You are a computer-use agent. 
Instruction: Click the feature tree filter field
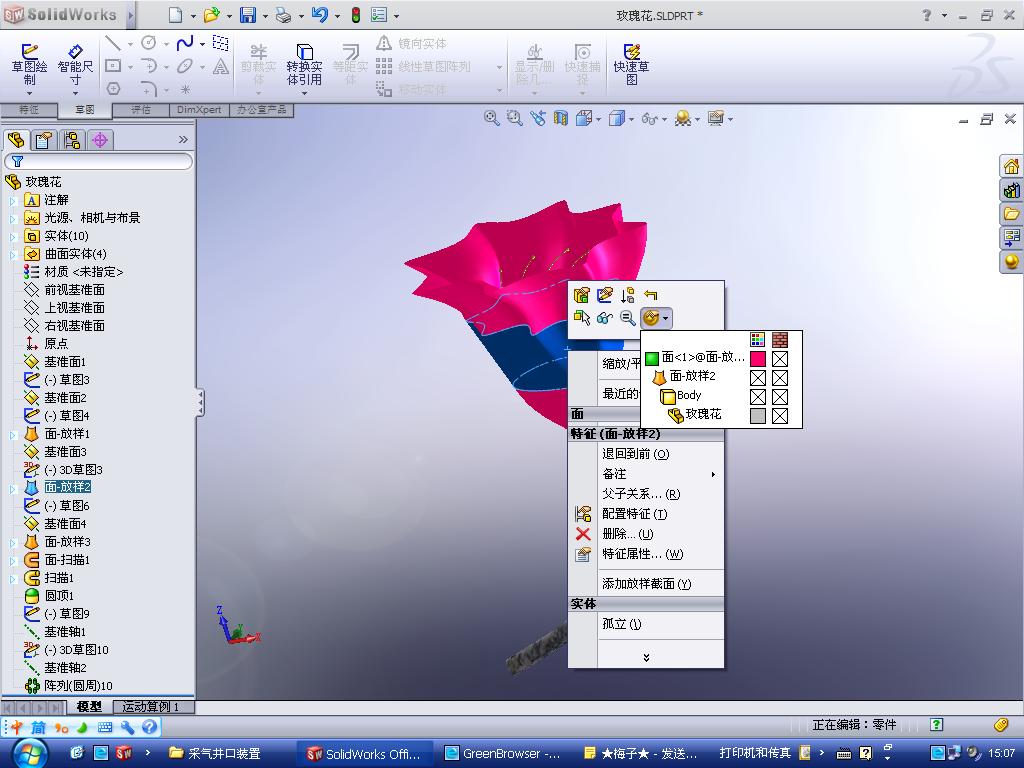point(99,161)
